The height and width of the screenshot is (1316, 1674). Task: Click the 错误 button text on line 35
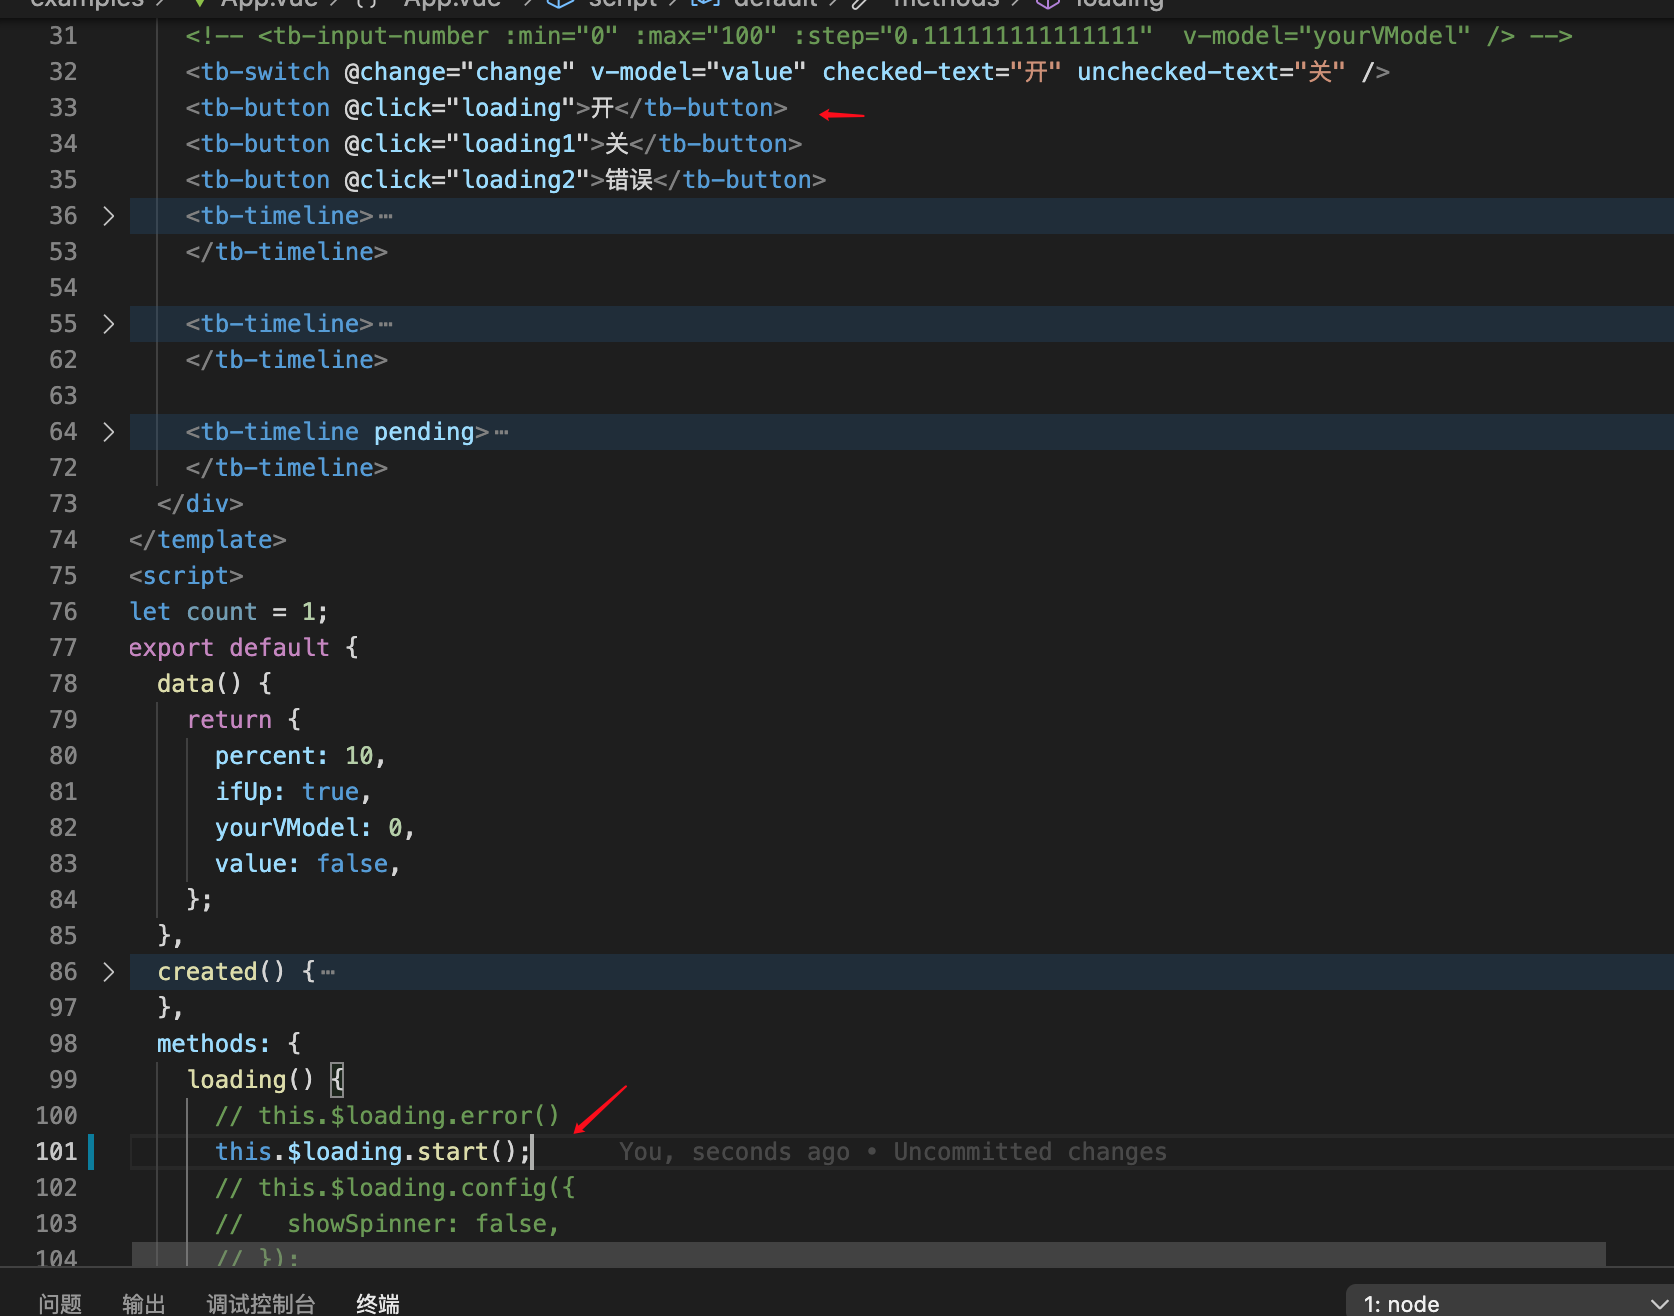click(629, 180)
